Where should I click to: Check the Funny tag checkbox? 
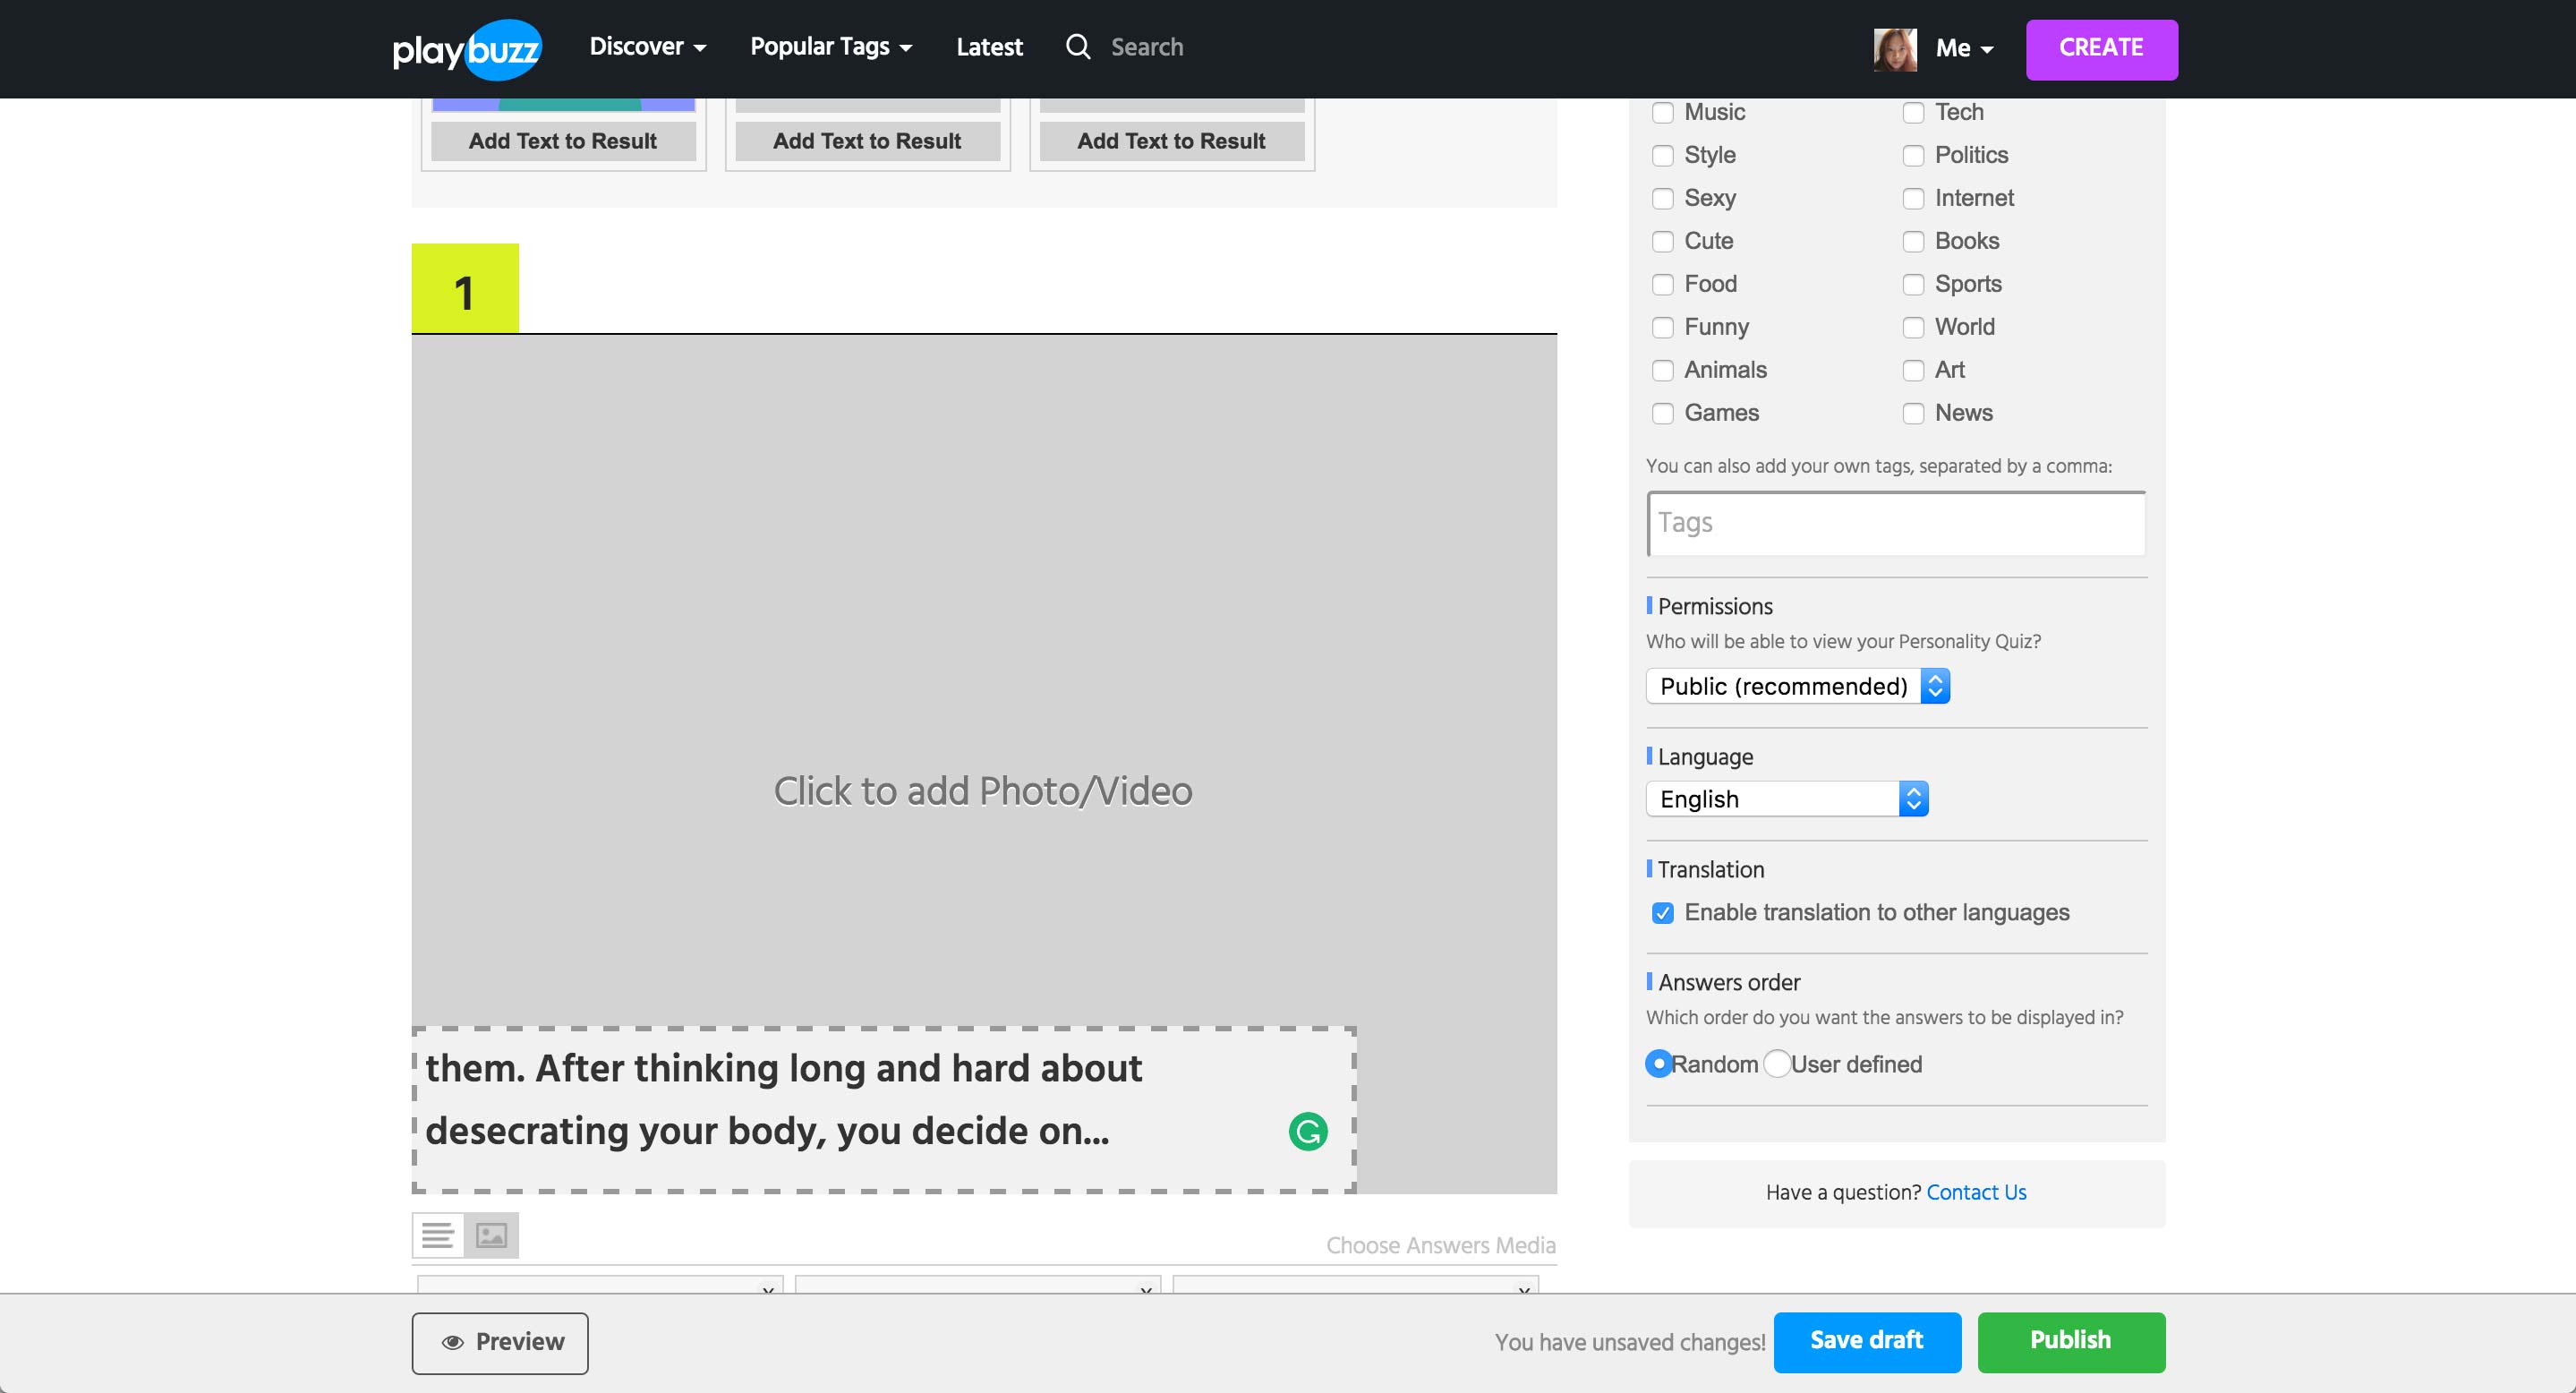pos(1662,327)
